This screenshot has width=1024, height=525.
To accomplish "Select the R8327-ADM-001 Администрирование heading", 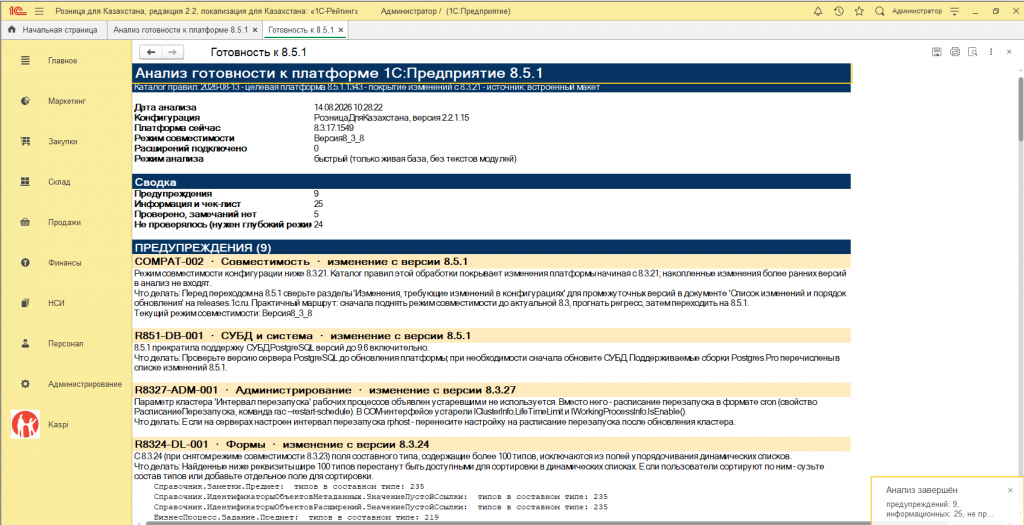I will click(492, 390).
